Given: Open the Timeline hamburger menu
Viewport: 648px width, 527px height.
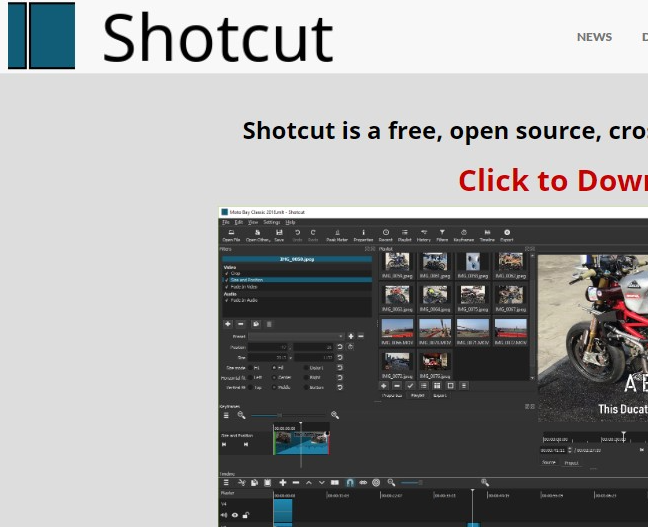Looking at the screenshot, I should [x=226, y=482].
